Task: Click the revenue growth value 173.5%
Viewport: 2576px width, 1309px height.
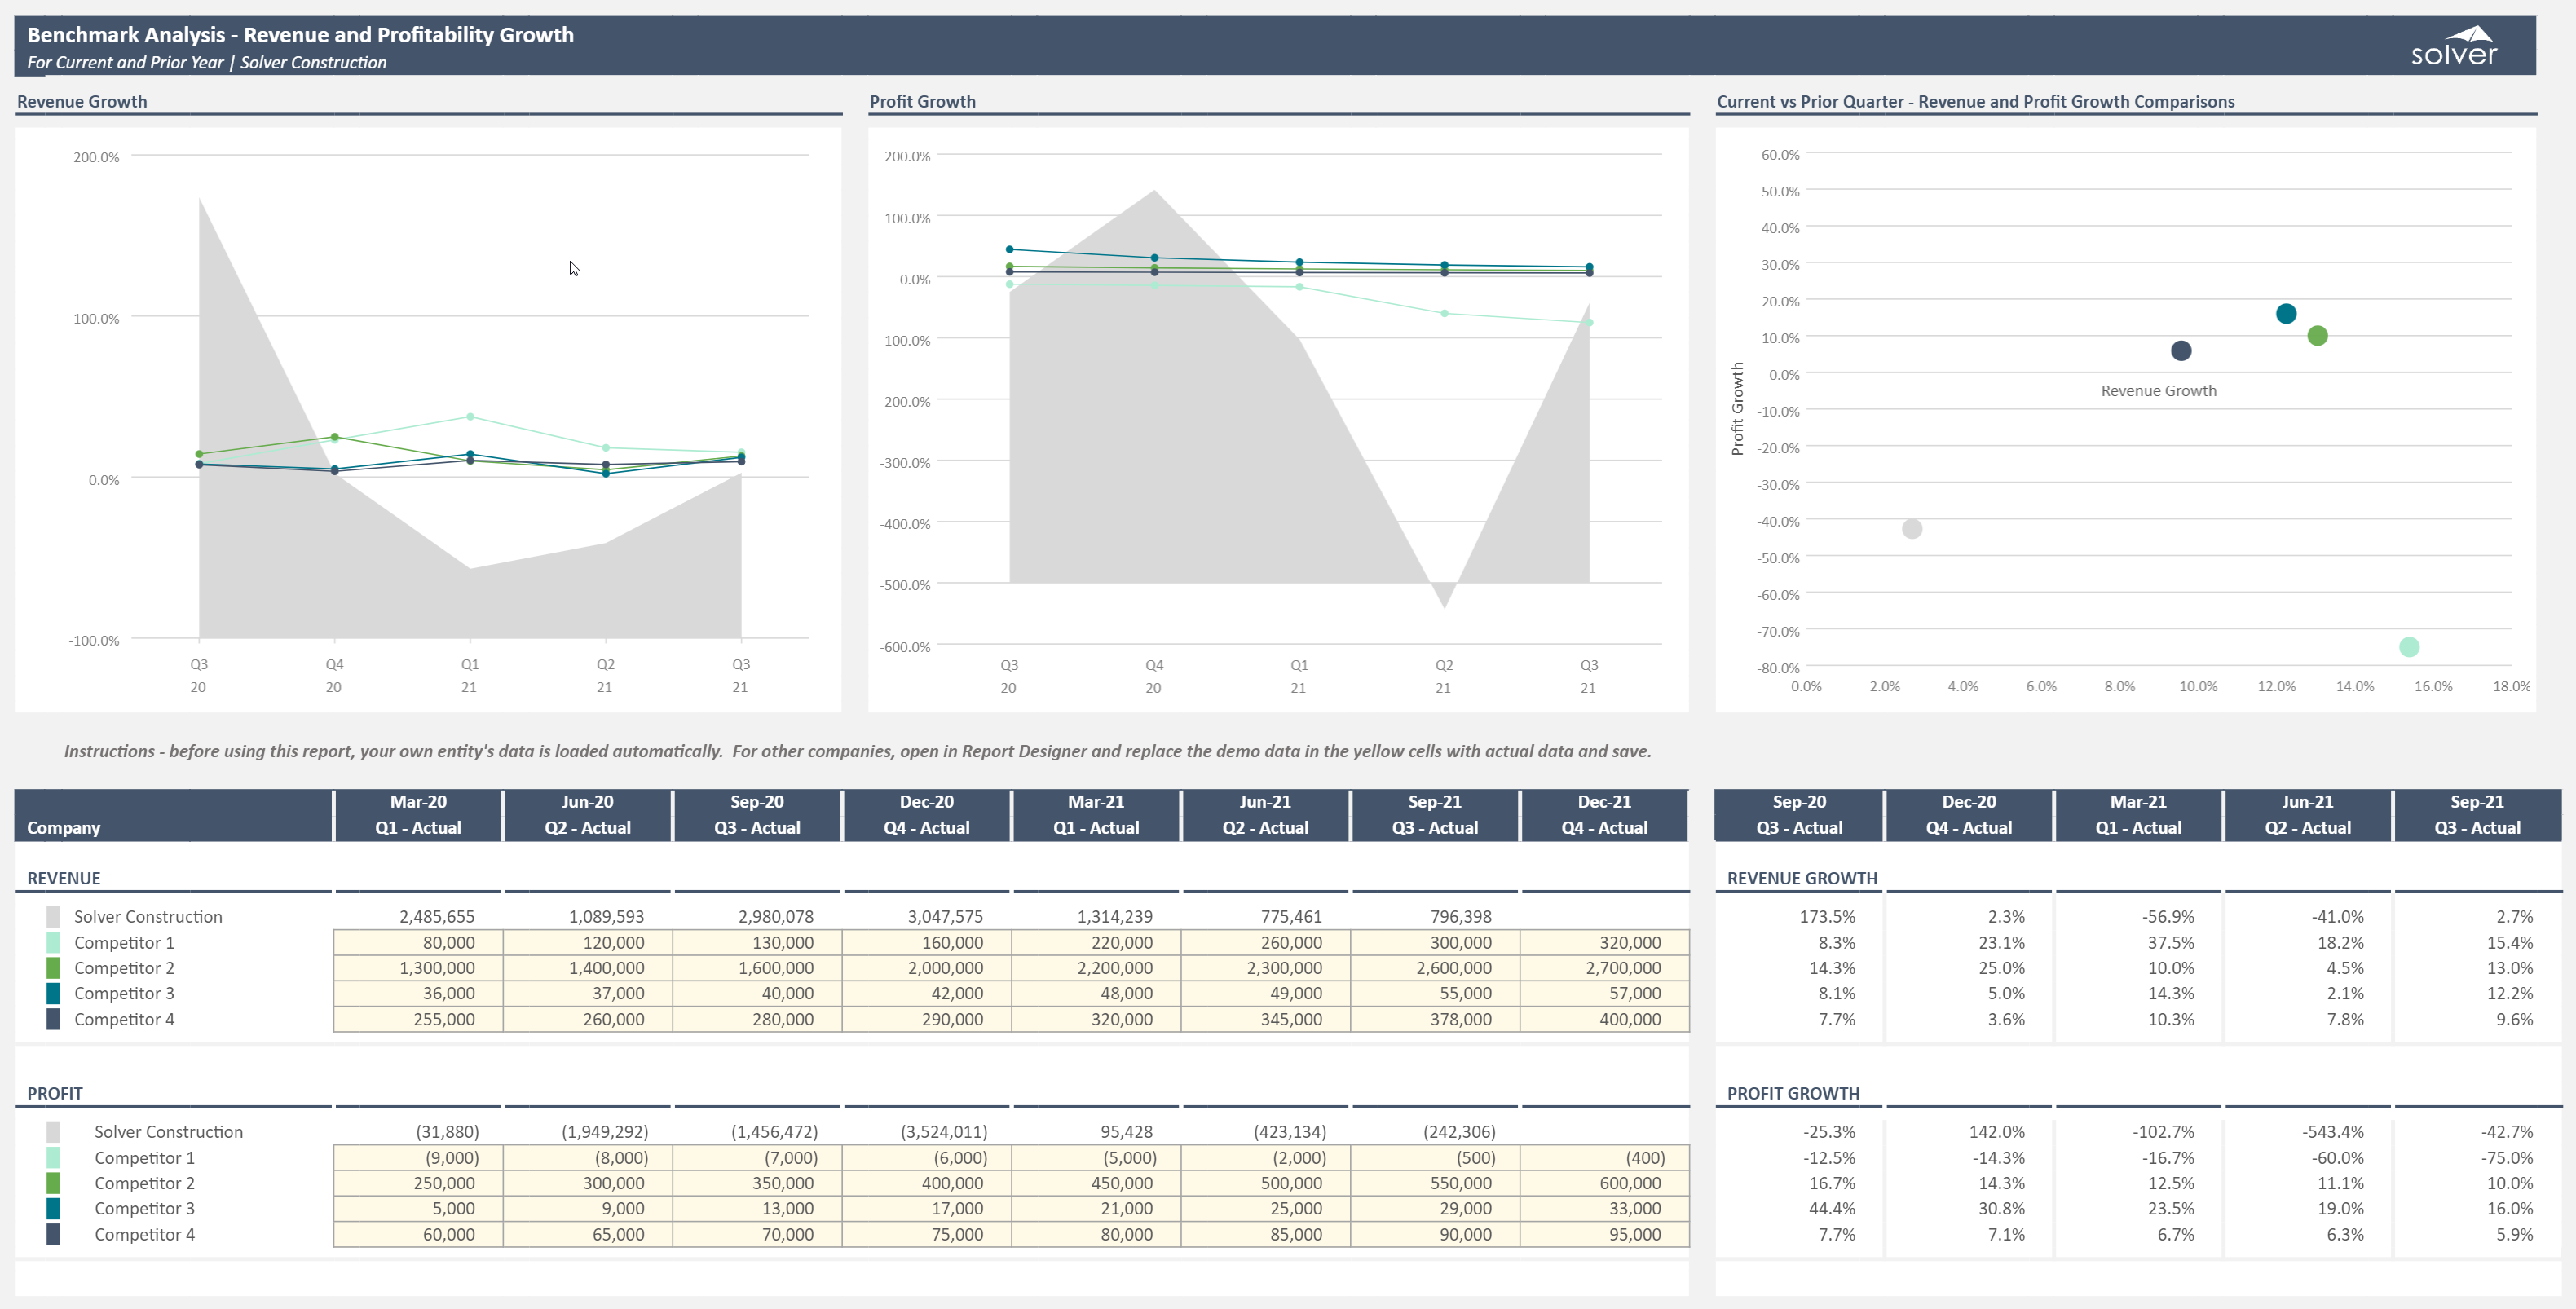Action: pyautogui.click(x=1827, y=916)
